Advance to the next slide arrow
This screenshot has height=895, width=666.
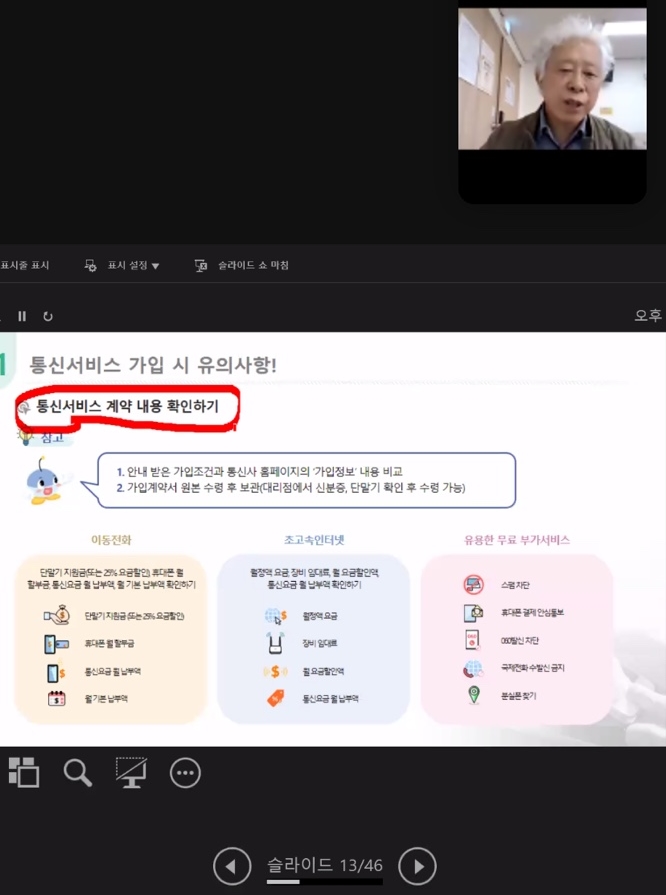pyautogui.click(x=417, y=866)
